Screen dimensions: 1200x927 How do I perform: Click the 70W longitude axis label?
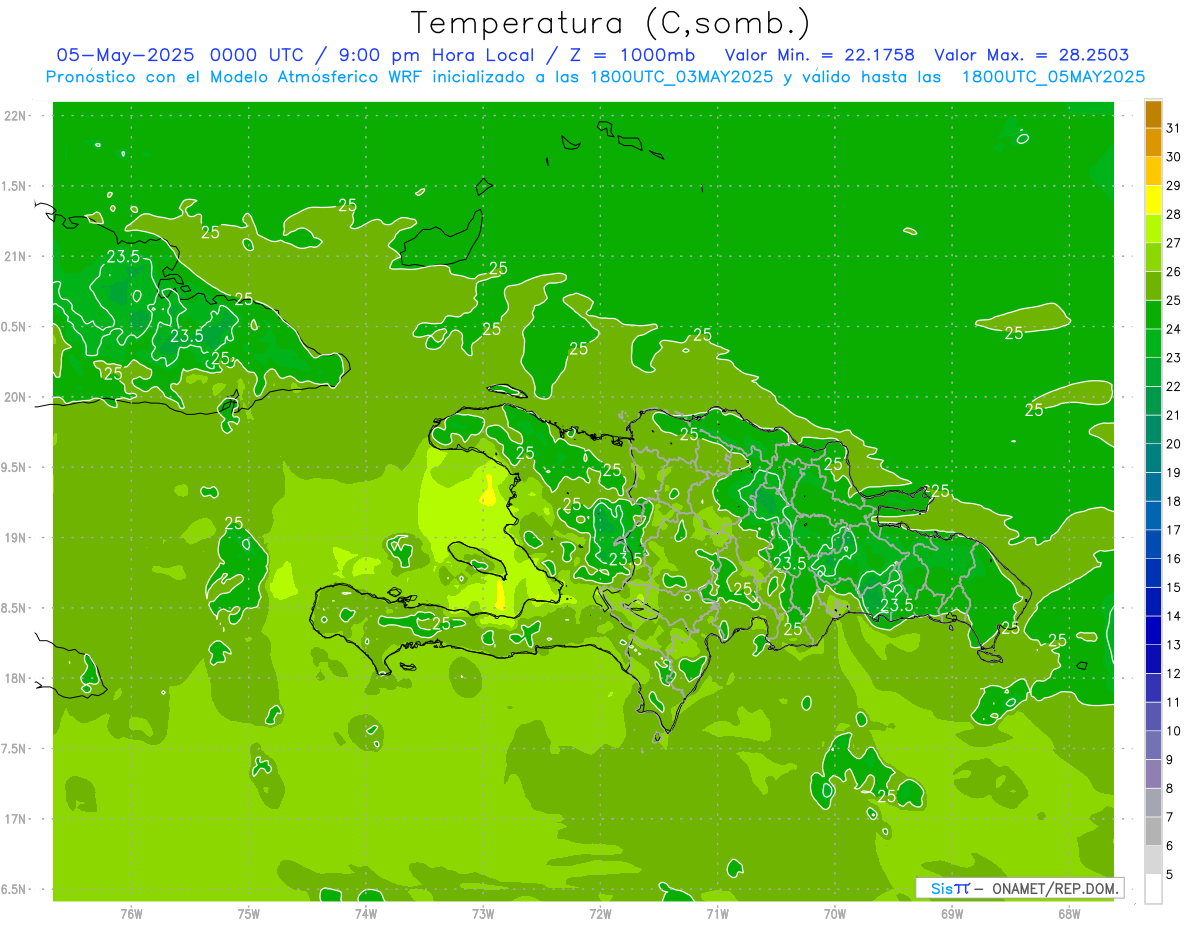tap(835, 914)
